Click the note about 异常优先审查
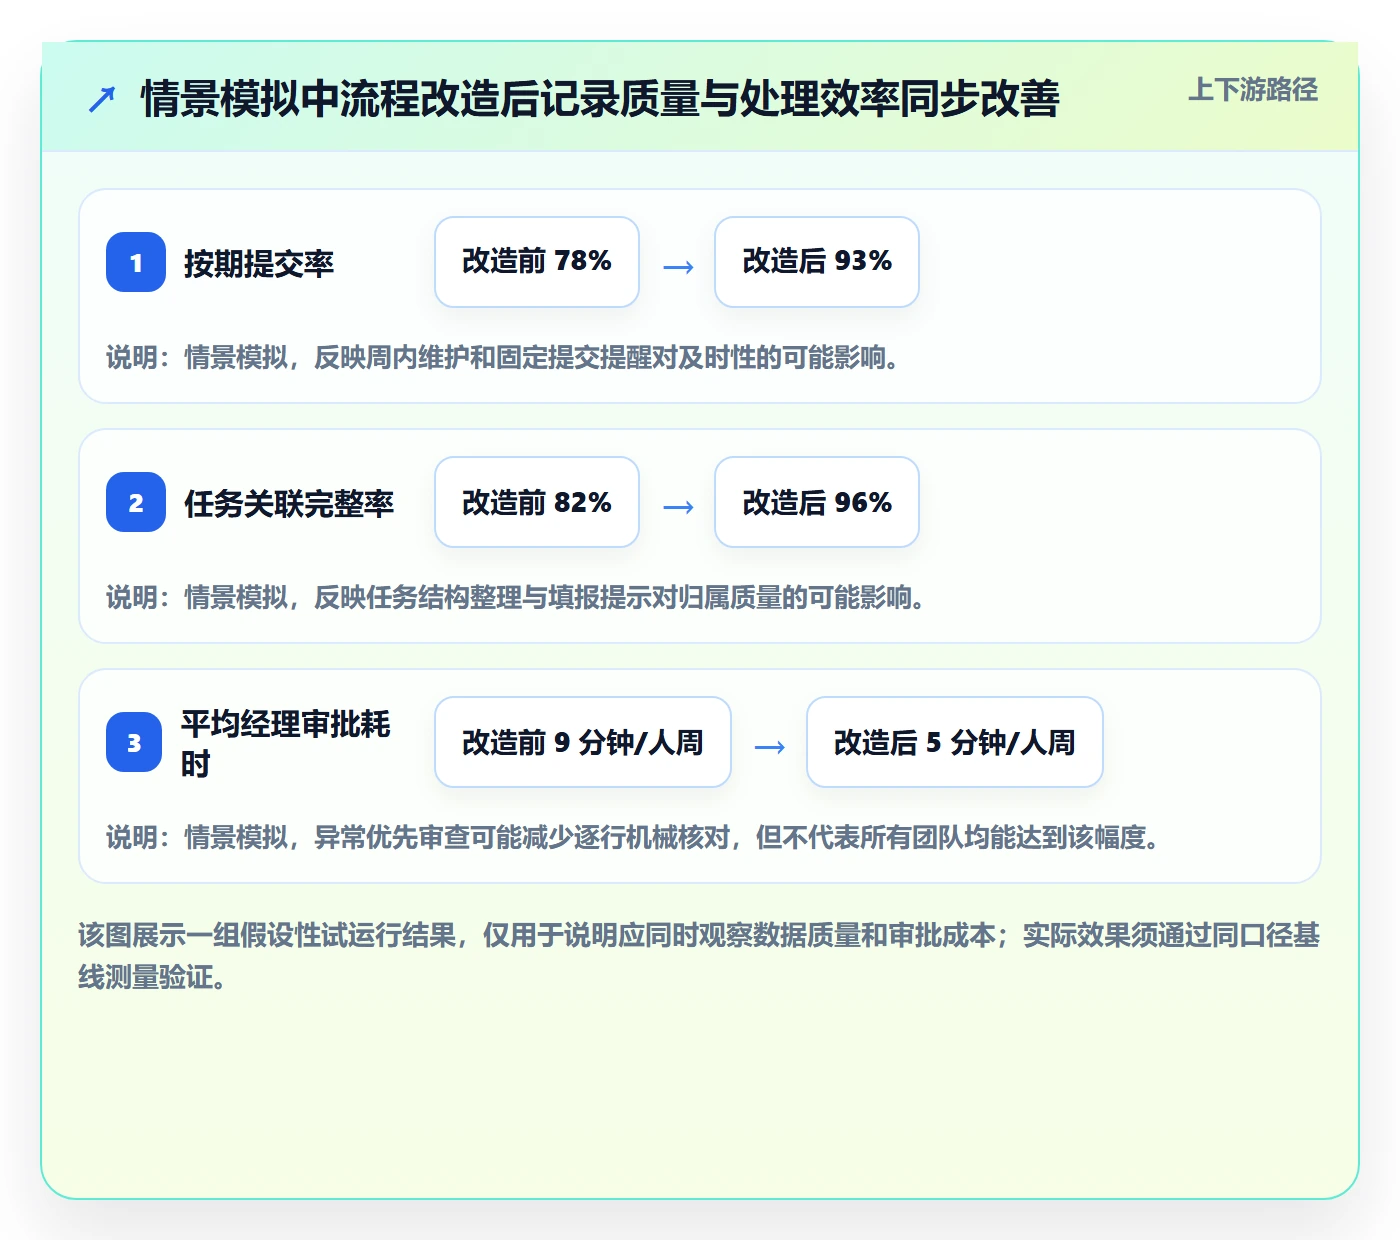The width and height of the screenshot is (1400, 1240). tap(633, 837)
